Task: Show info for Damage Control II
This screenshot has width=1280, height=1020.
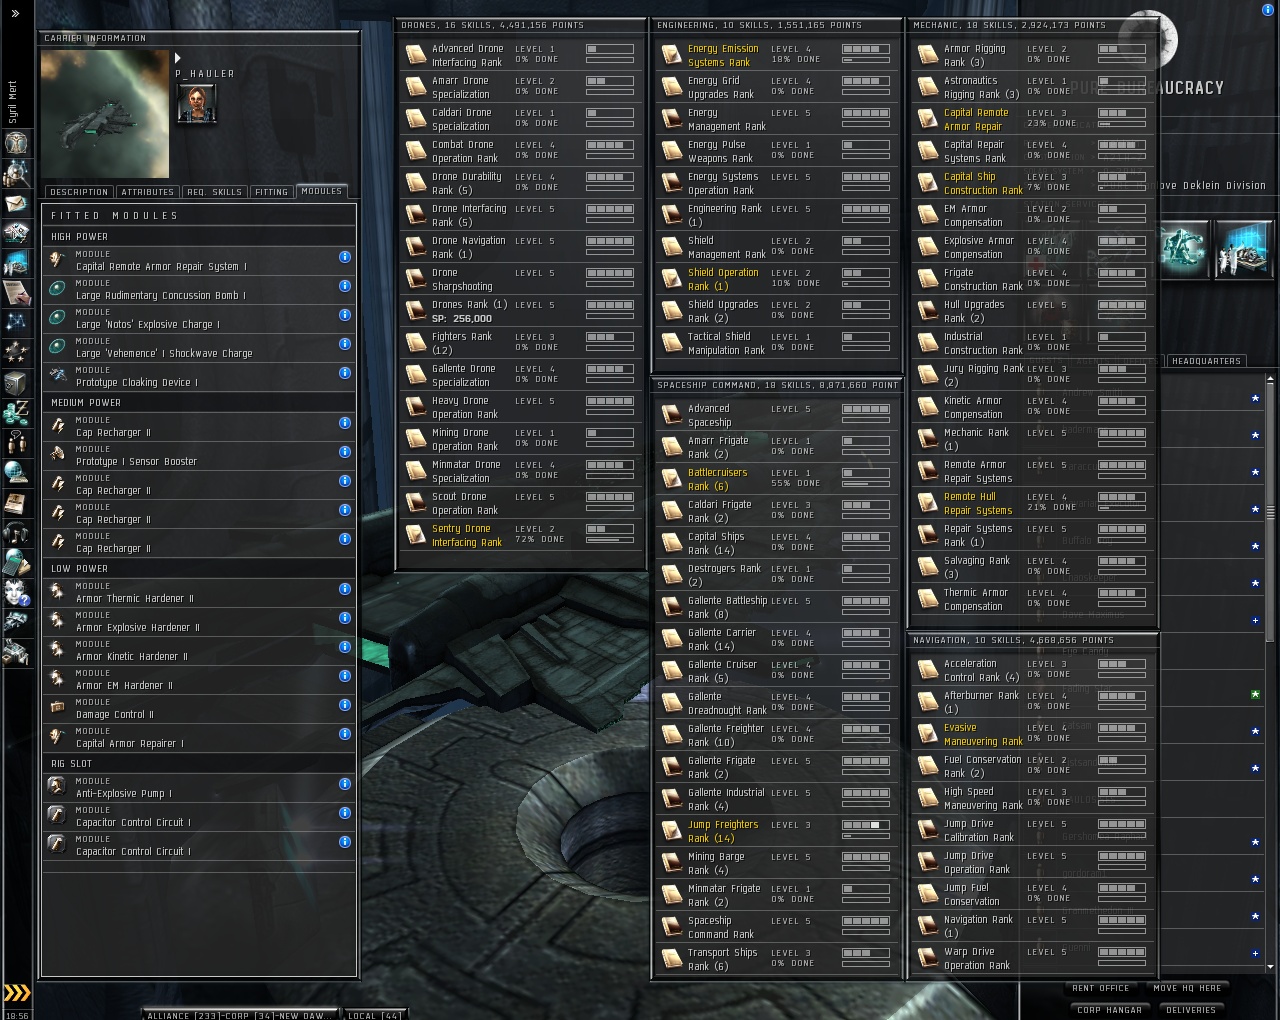Action: tap(345, 705)
